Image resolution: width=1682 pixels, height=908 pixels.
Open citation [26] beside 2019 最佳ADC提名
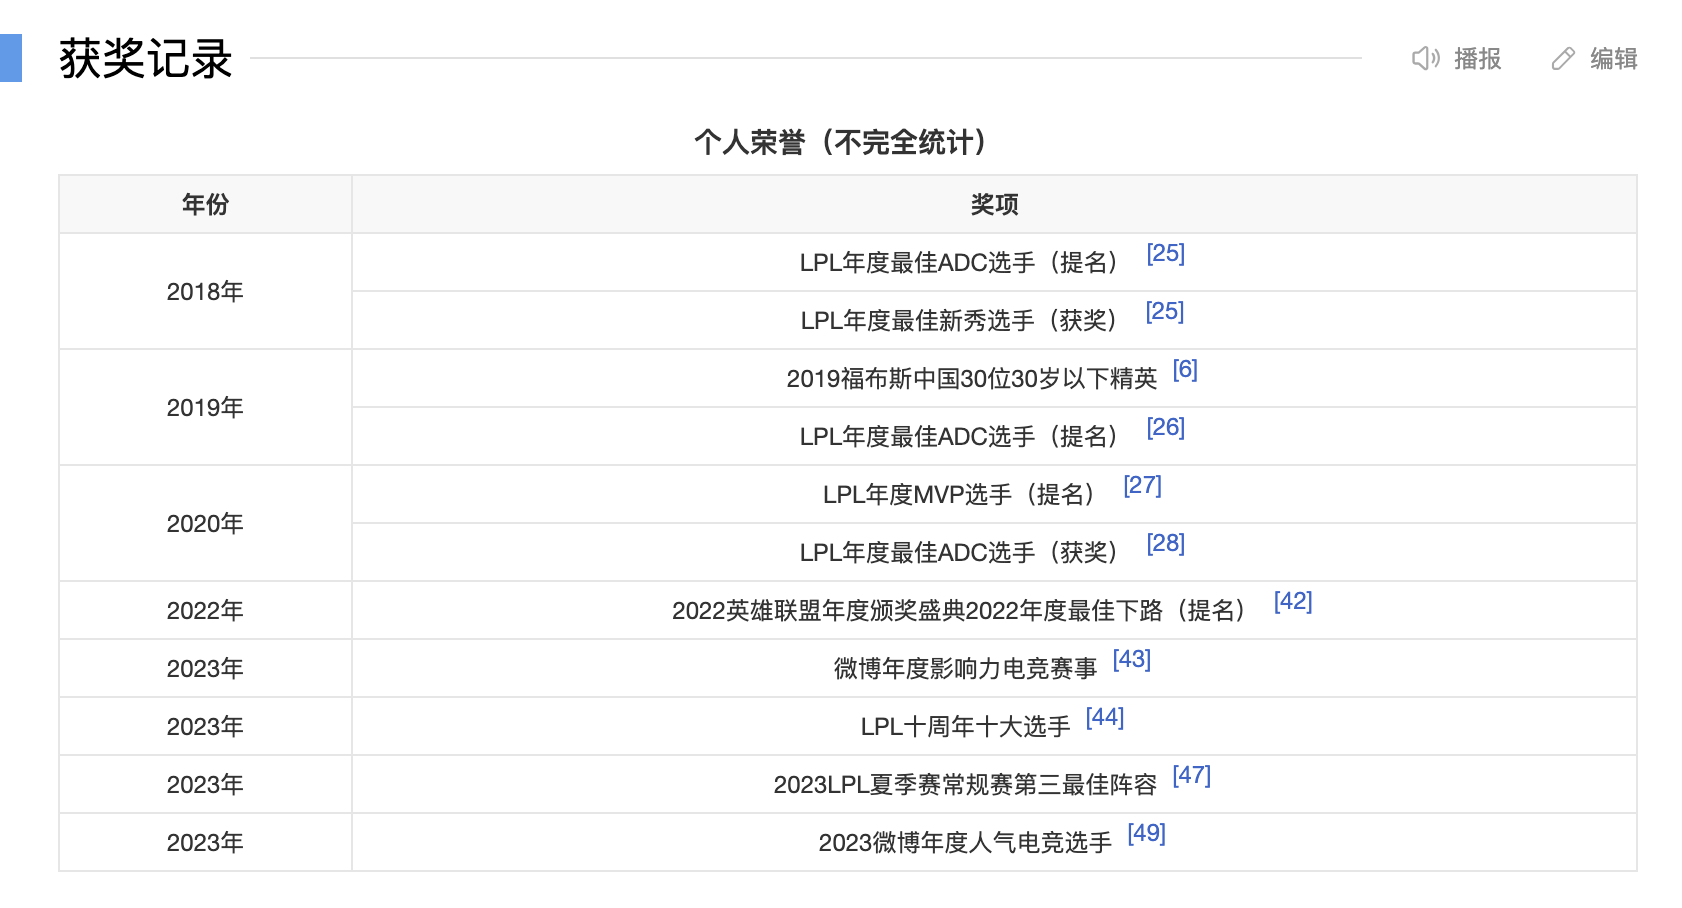pos(1165,427)
